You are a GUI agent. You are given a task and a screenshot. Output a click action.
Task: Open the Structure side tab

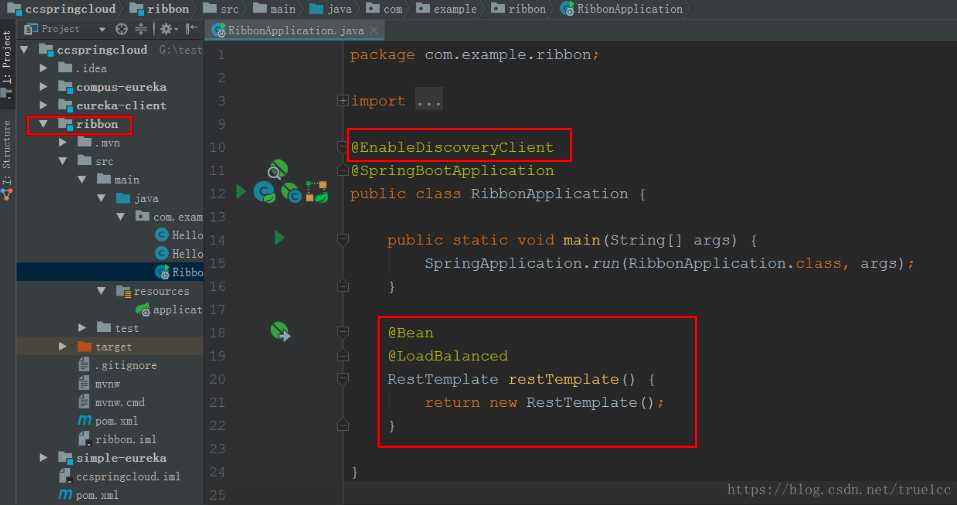point(7,161)
